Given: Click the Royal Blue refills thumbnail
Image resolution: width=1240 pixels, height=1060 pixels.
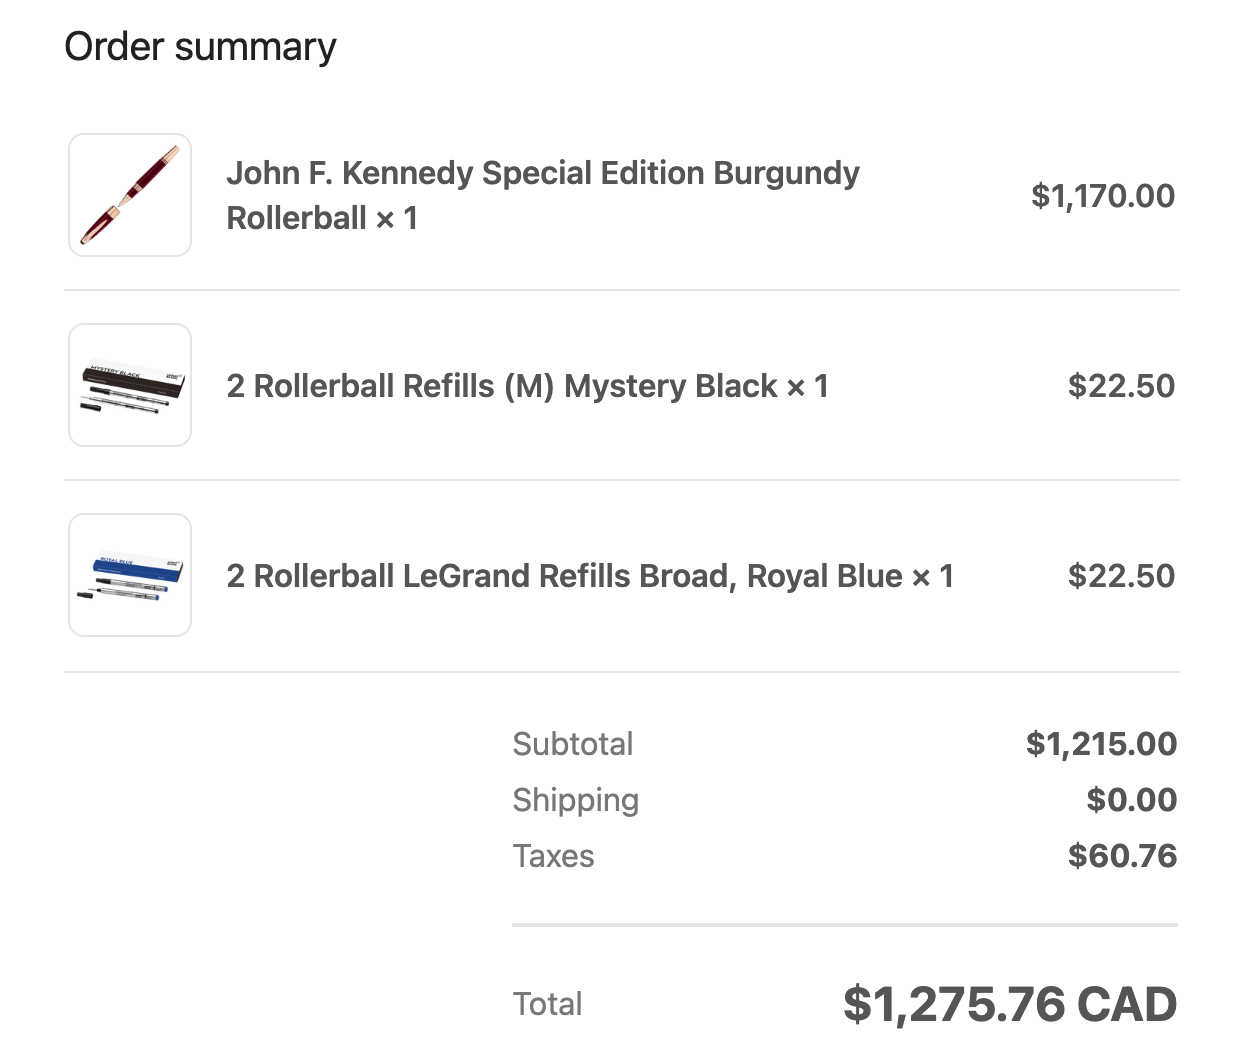Looking at the screenshot, I should click(x=130, y=575).
